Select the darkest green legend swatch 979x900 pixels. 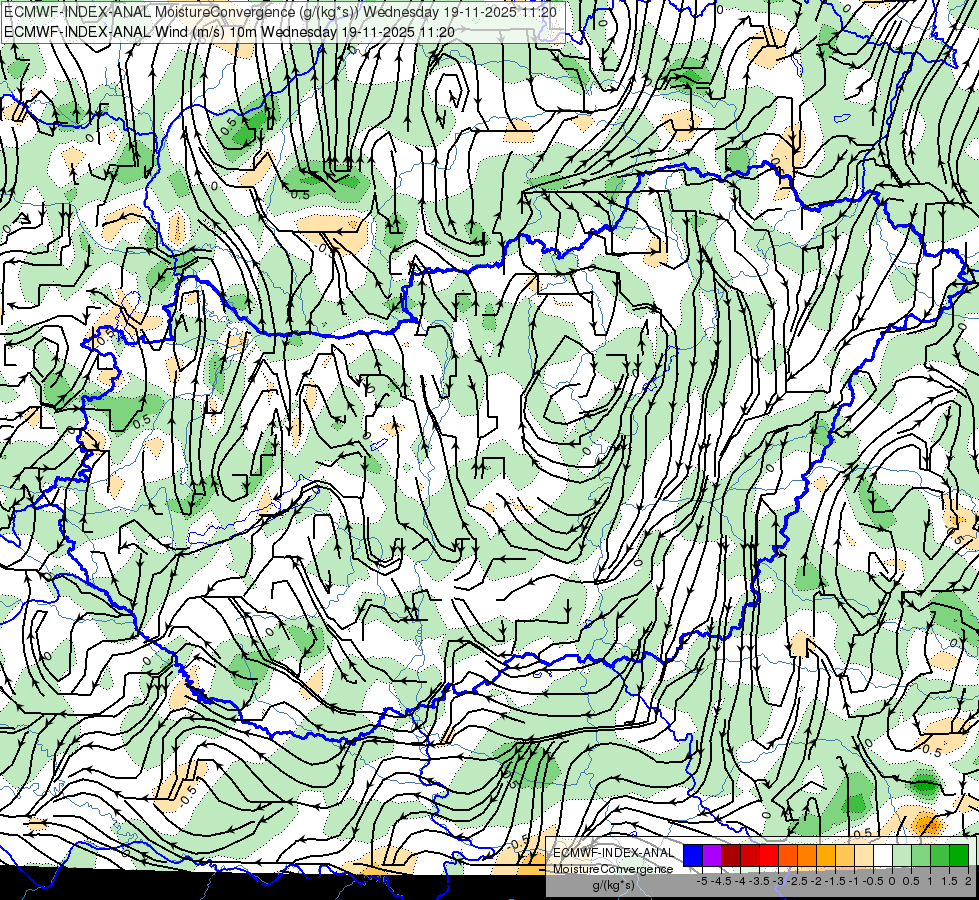(x=959, y=855)
